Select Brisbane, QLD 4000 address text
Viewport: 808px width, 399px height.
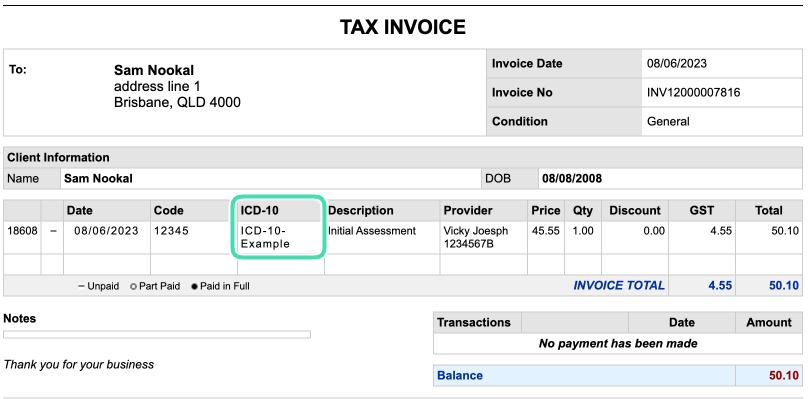coord(177,103)
